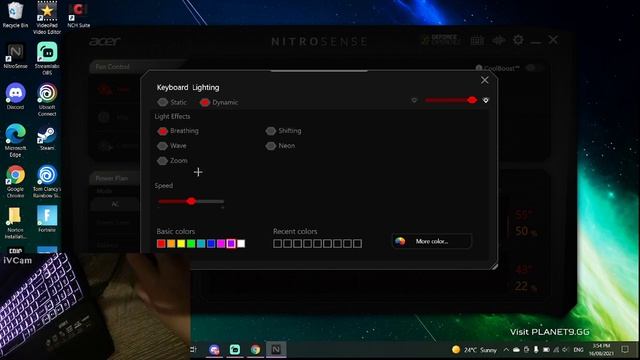
Task: Click the NitroSense taskbar icon
Action: [x=276, y=349]
